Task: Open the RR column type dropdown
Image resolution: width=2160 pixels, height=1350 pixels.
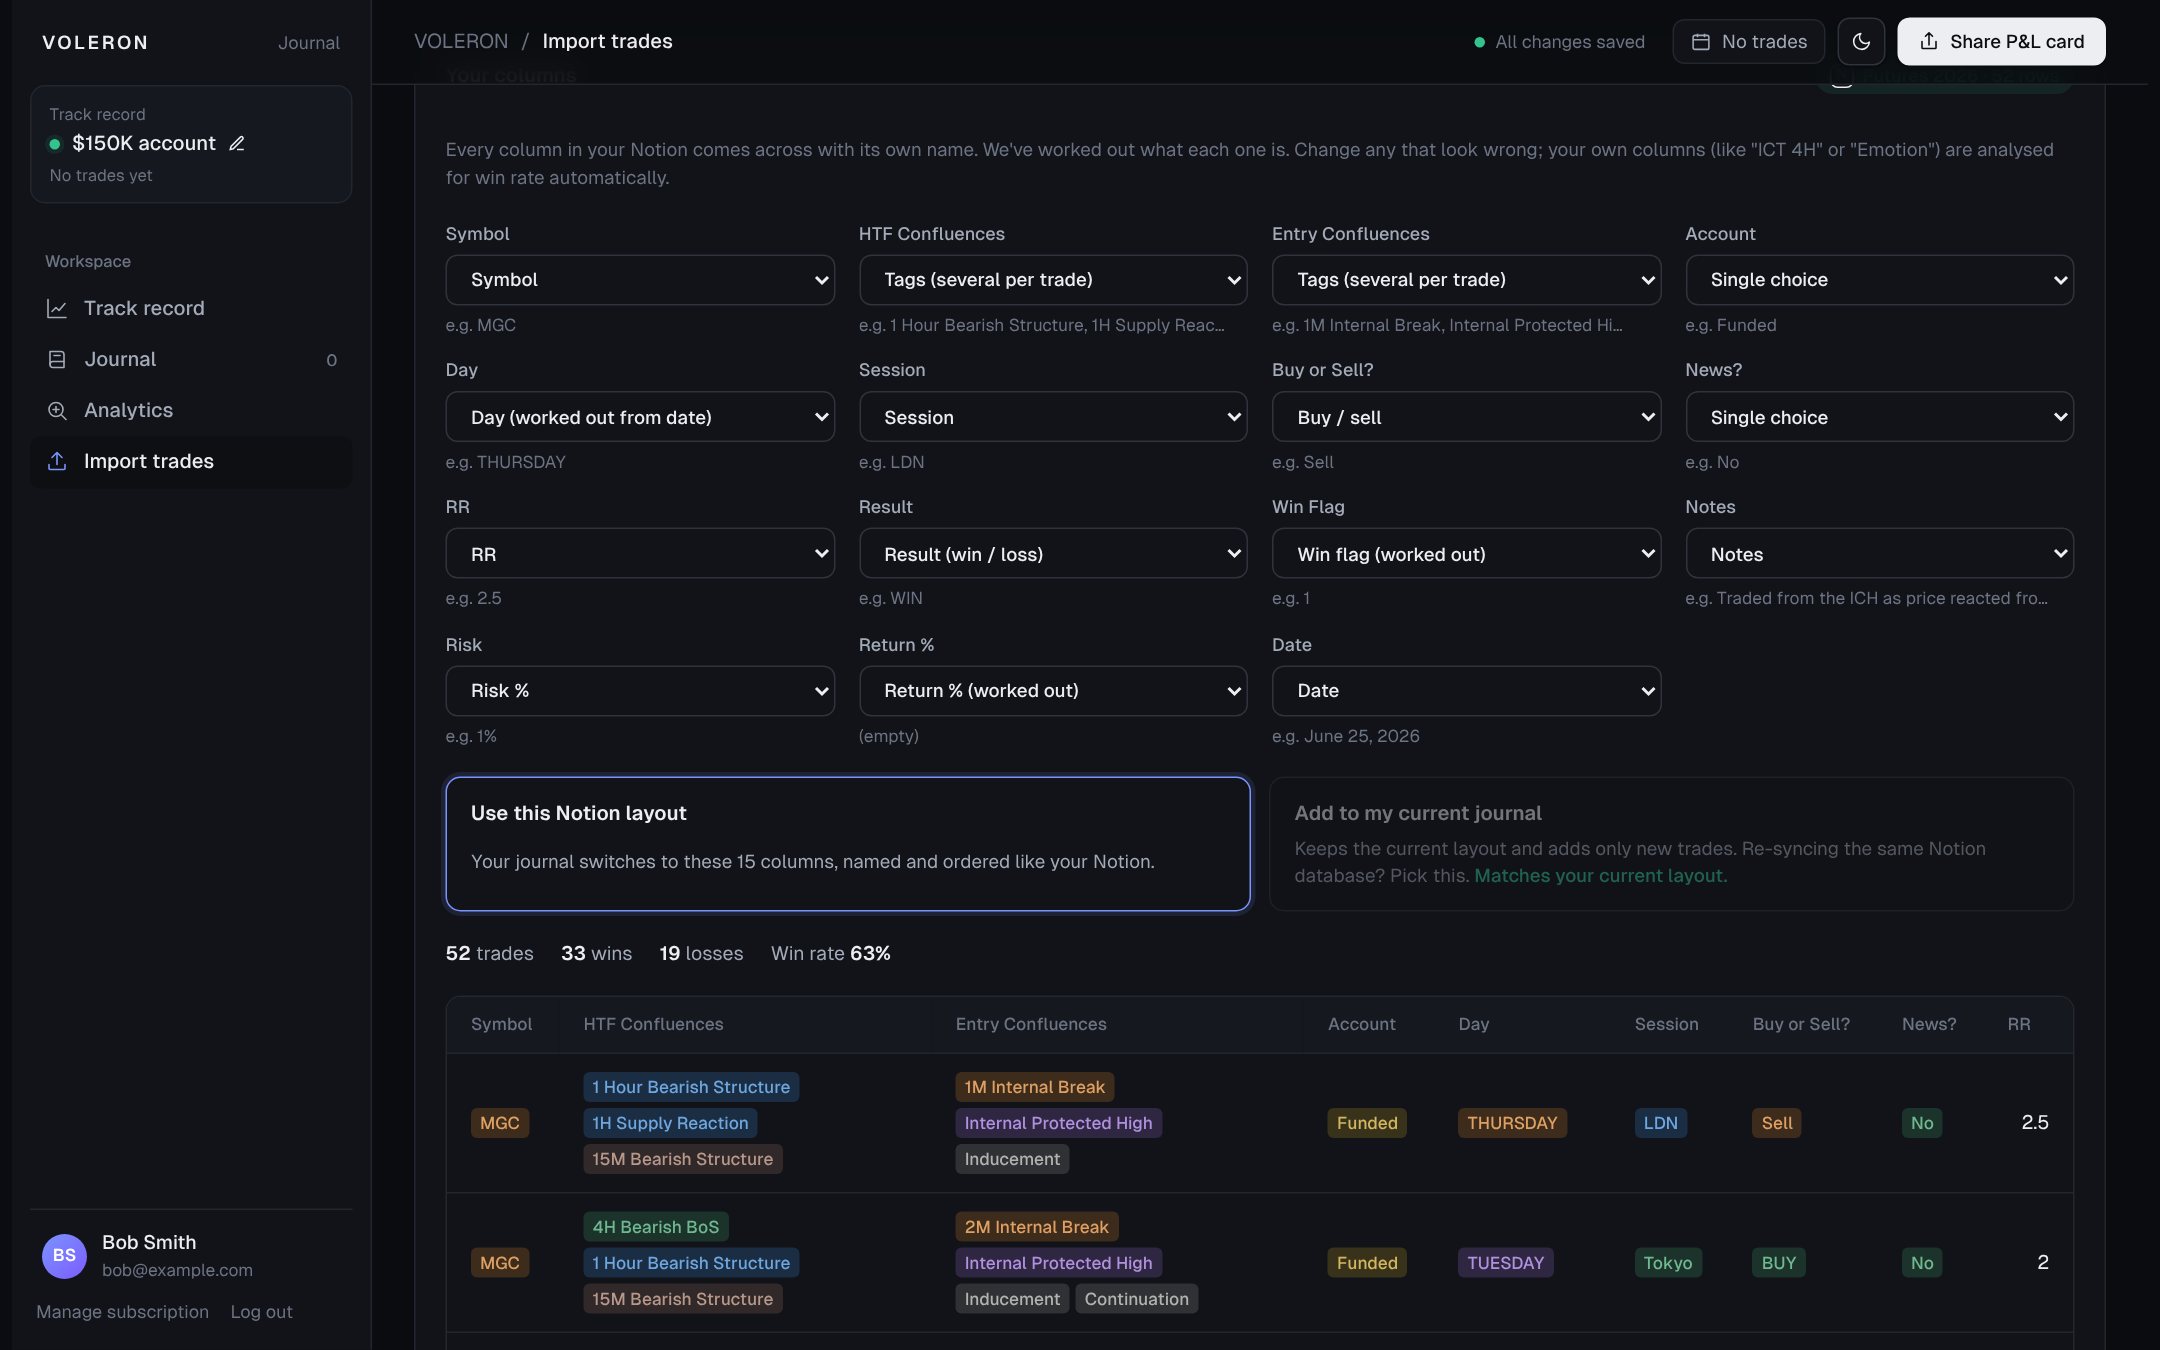Action: (640, 554)
